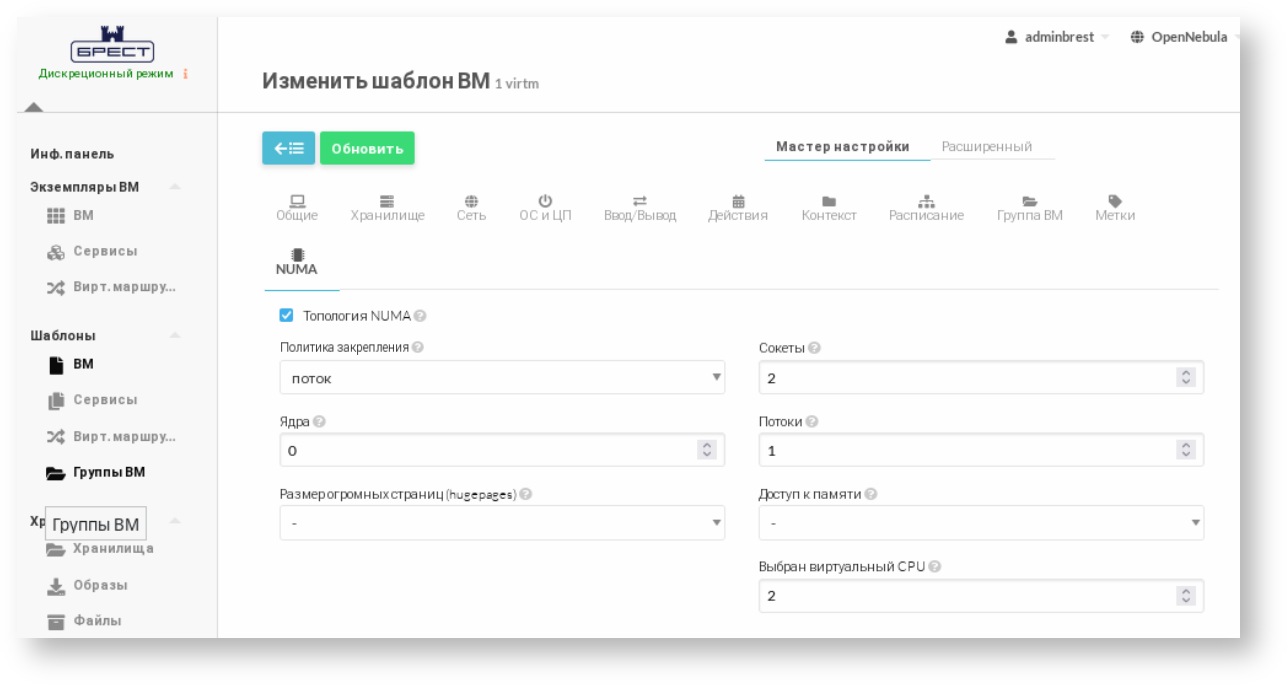
Task: Open Инф. панель in sidebar
Action: 72,154
